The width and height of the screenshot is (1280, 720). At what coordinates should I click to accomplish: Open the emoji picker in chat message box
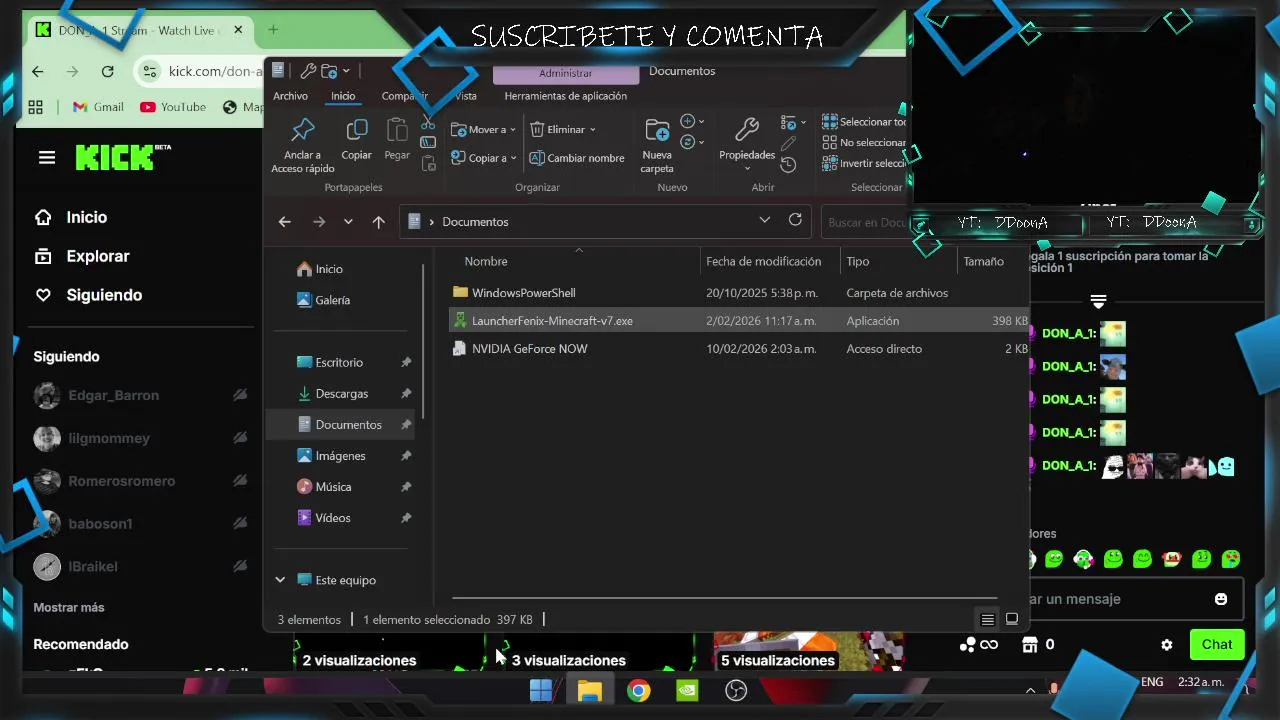click(1221, 599)
